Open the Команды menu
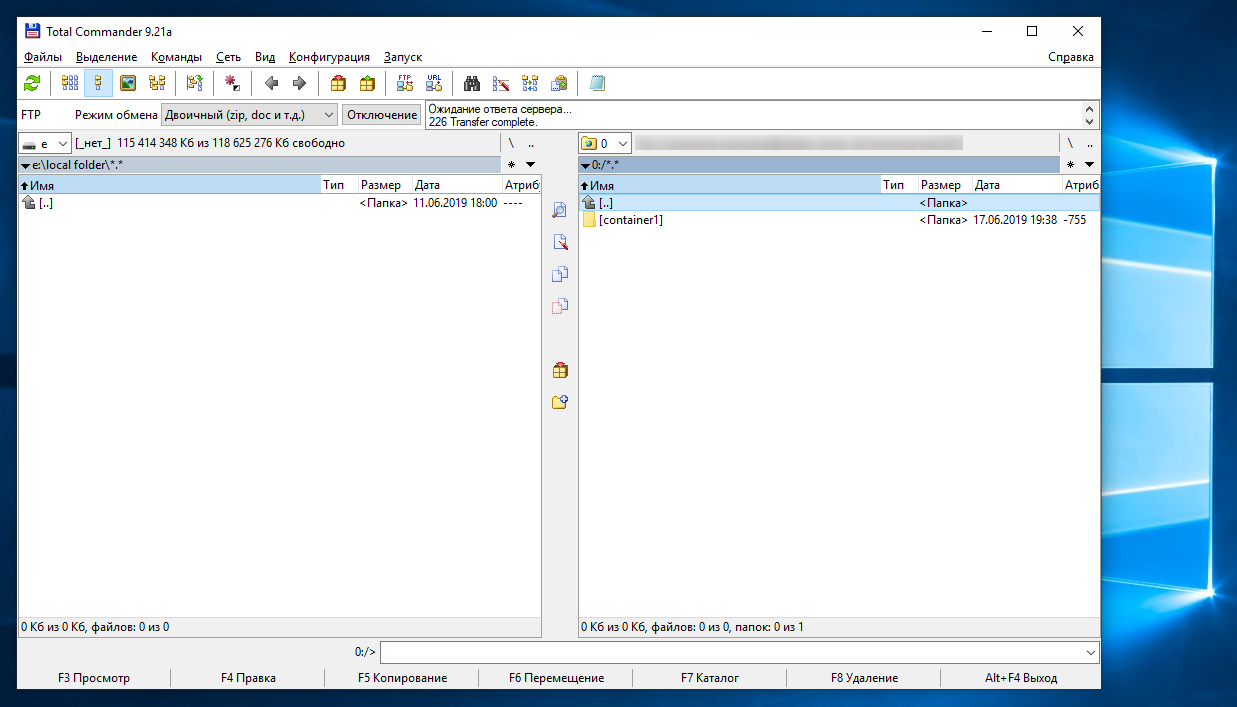 coord(177,57)
